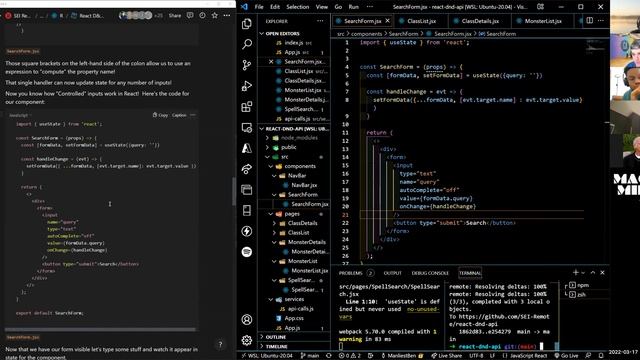Open comments in the Notion window
640x360 pixels.
pos(190,16)
